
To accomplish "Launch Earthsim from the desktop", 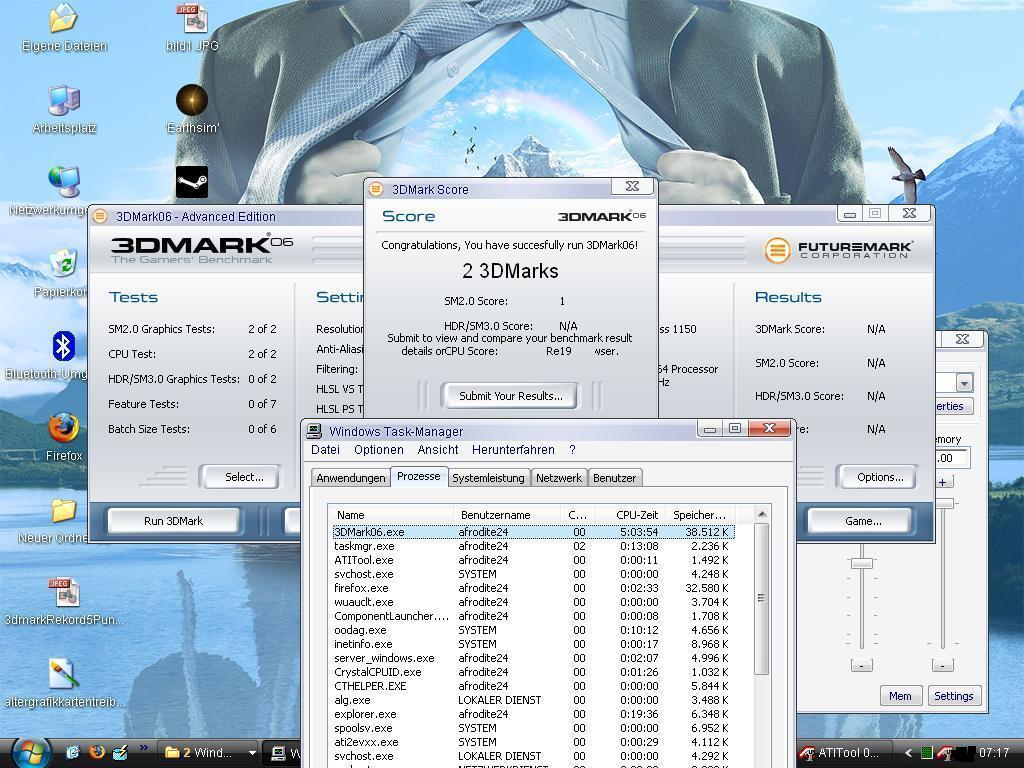I will (191, 101).
